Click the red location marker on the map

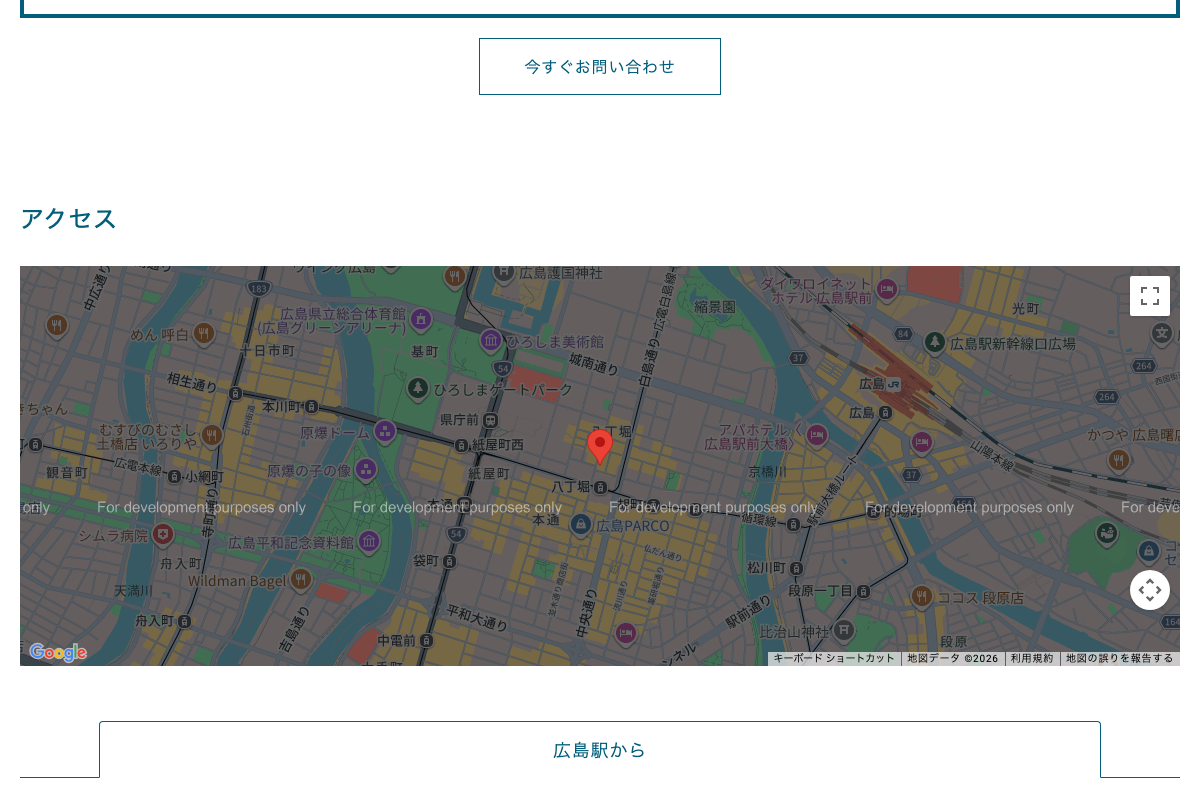point(600,445)
